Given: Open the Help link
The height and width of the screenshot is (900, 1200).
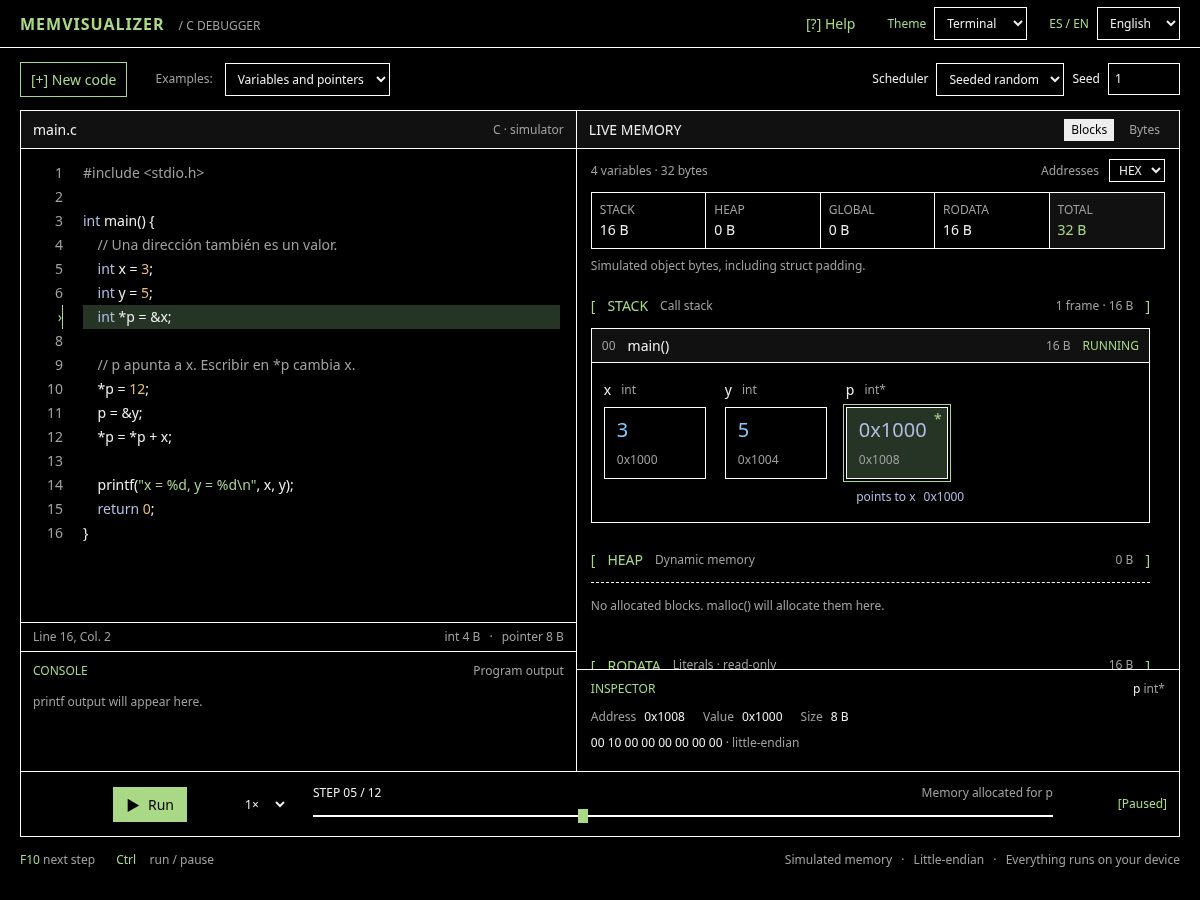Looking at the screenshot, I should [830, 24].
